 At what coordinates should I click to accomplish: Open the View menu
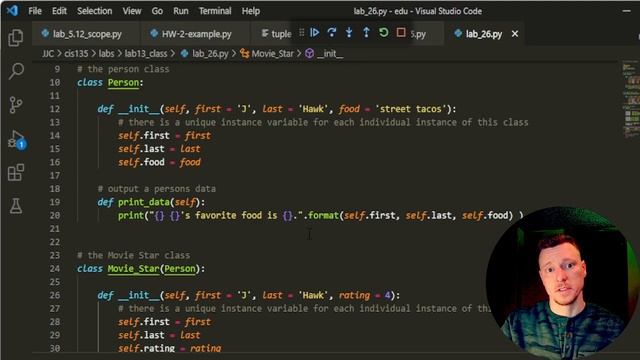point(132,11)
